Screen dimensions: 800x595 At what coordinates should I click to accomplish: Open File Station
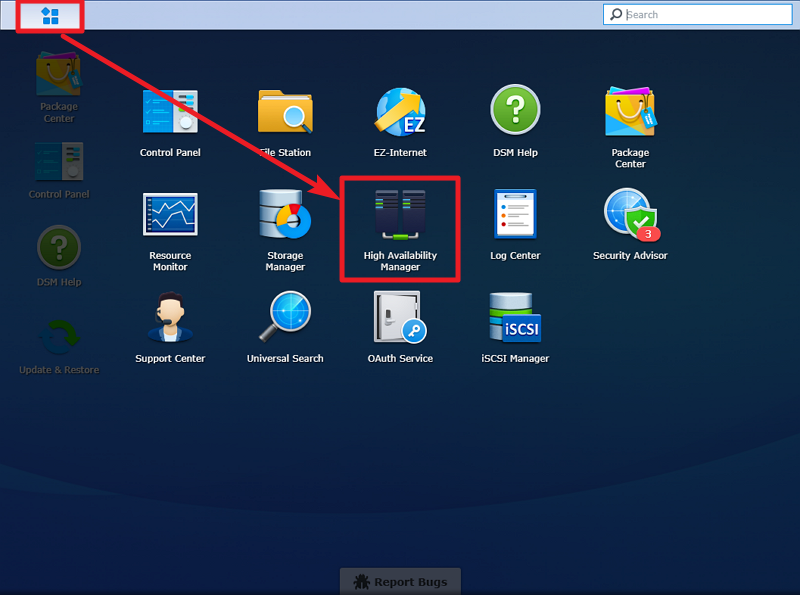(285, 120)
